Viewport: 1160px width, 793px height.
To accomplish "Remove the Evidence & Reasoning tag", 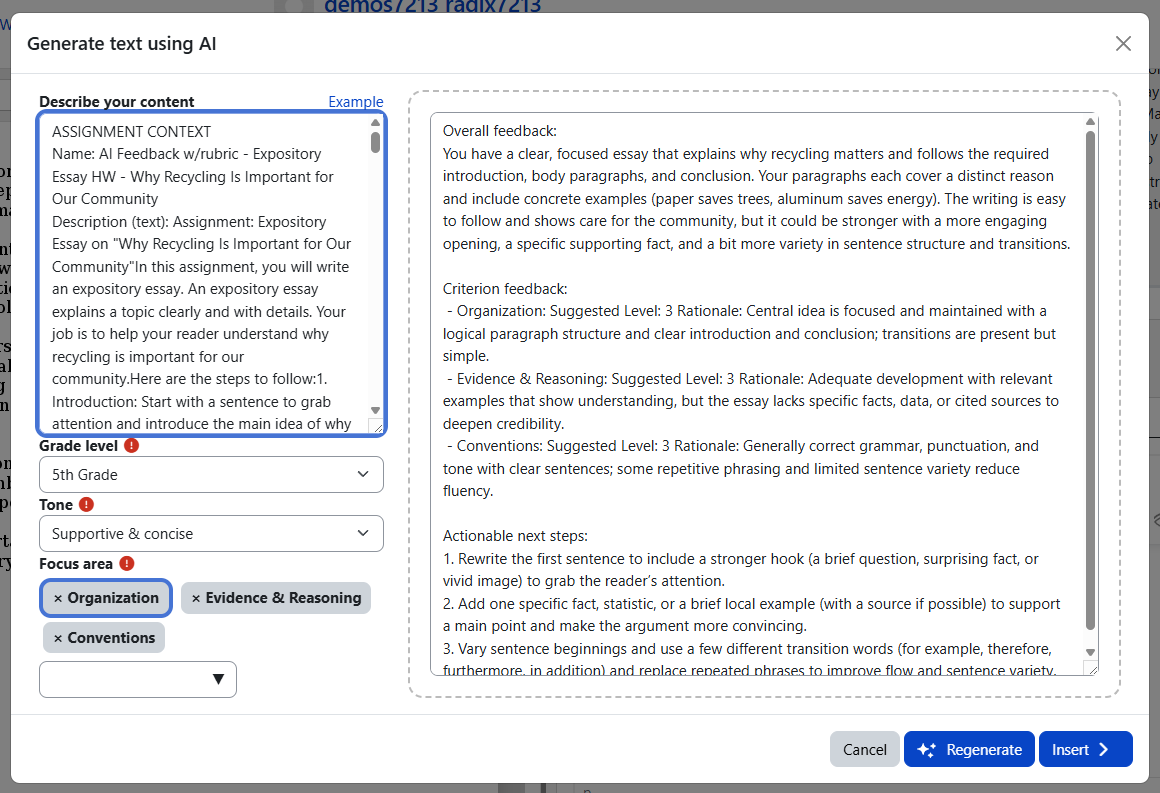I will pyautogui.click(x=196, y=598).
